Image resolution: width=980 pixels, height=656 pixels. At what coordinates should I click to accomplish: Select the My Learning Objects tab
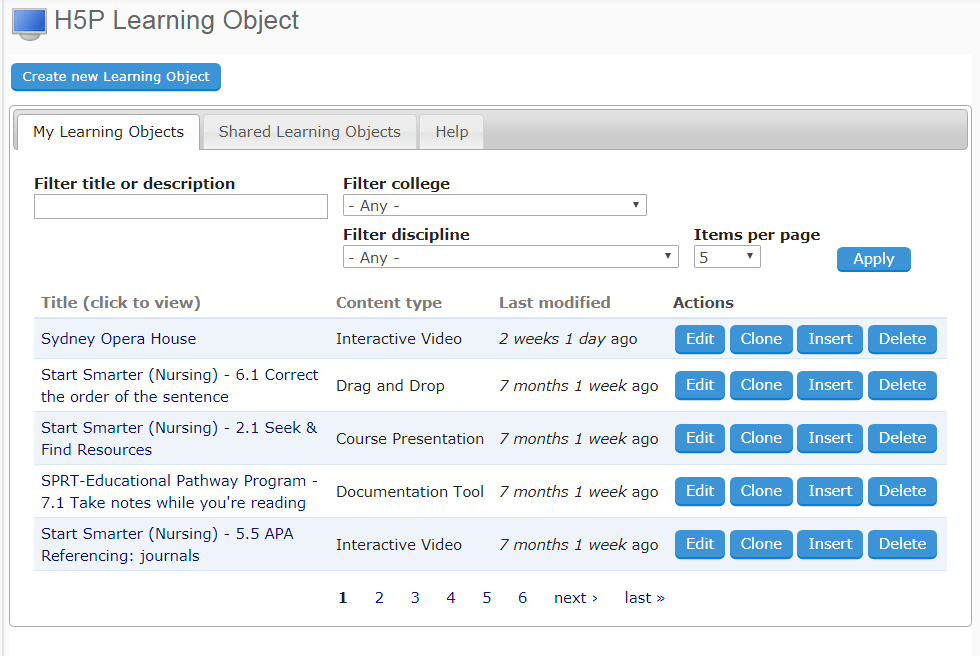point(108,132)
